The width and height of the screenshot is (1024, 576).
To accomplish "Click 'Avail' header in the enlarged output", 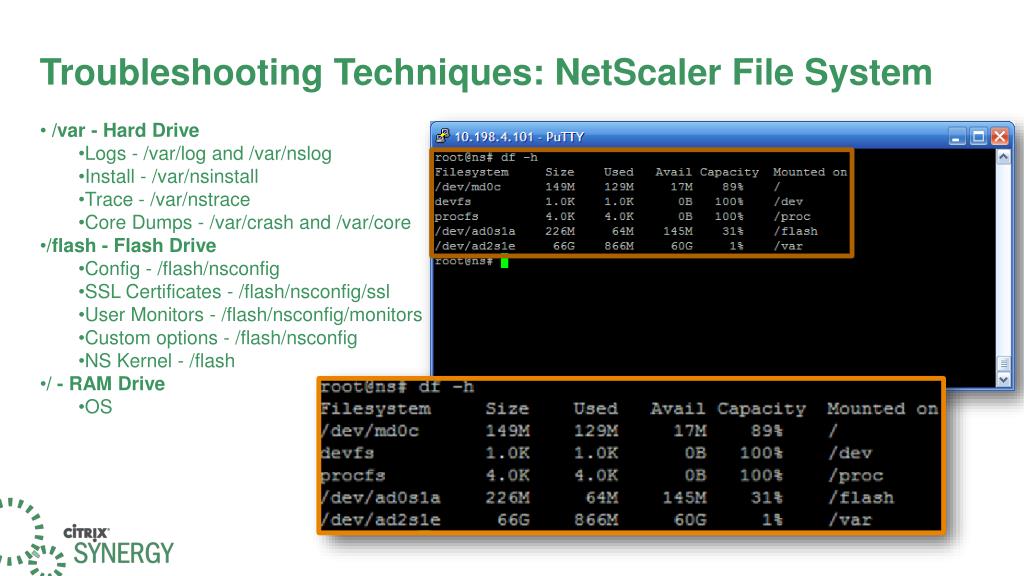I will coord(678,409).
